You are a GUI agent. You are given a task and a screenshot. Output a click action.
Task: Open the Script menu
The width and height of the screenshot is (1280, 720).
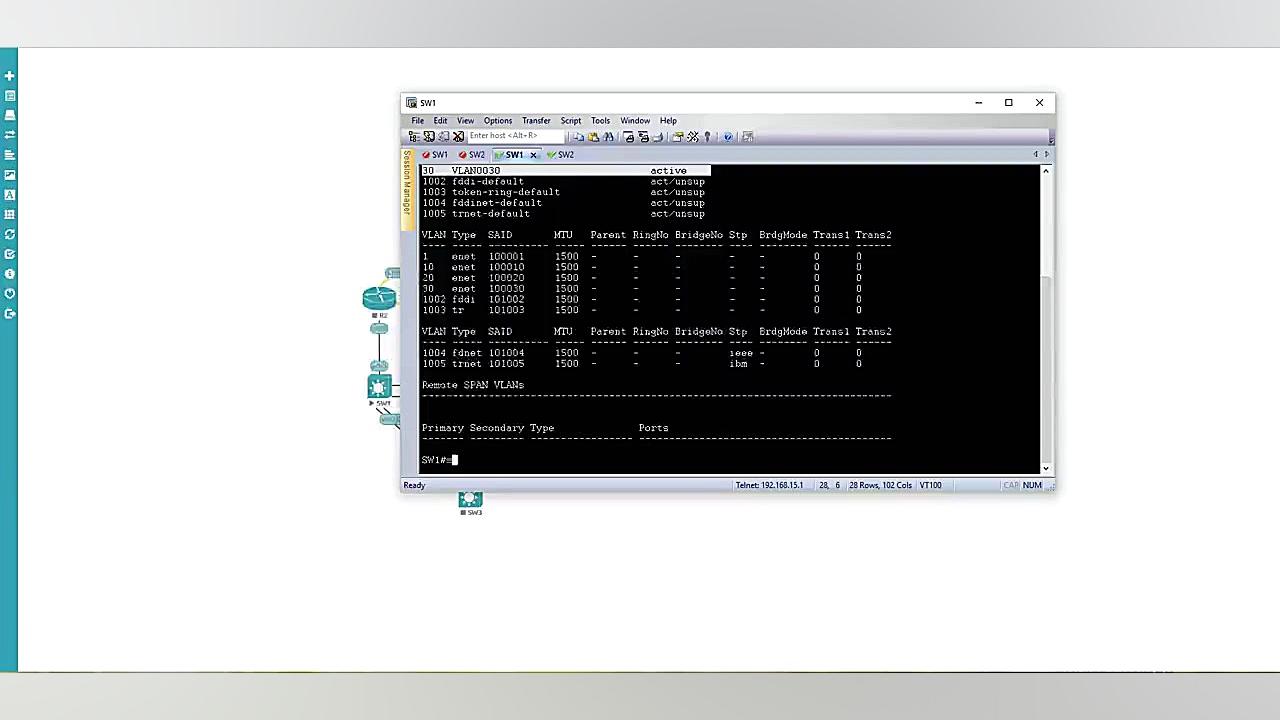(x=570, y=121)
